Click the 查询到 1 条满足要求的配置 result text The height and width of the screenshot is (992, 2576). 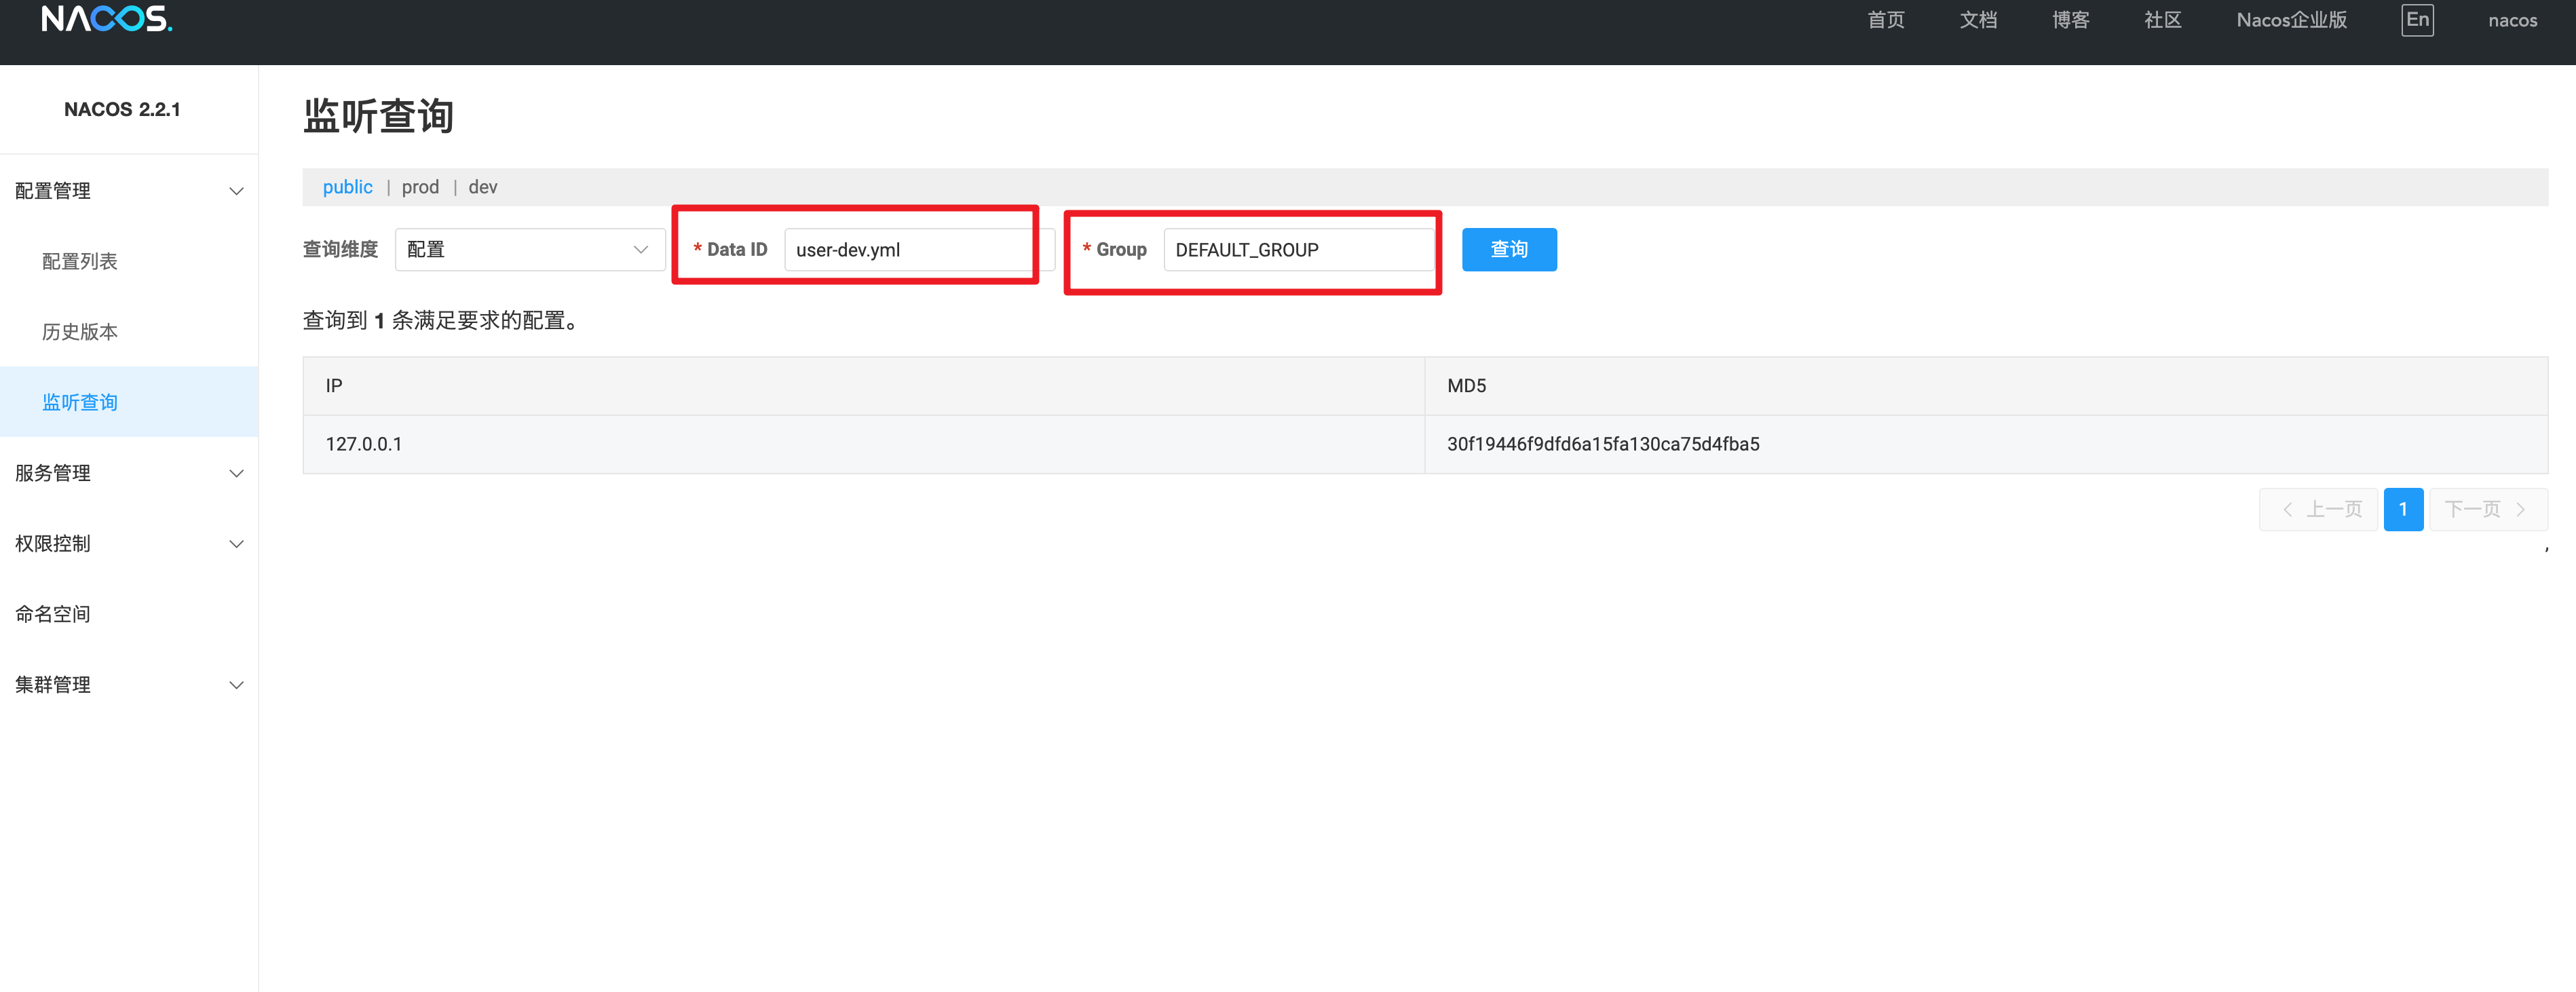(442, 320)
